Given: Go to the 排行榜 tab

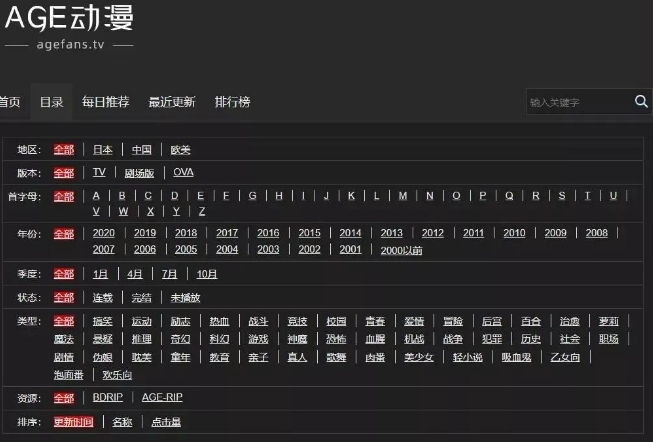Looking at the screenshot, I should pyautogui.click(x=232, y=102).
